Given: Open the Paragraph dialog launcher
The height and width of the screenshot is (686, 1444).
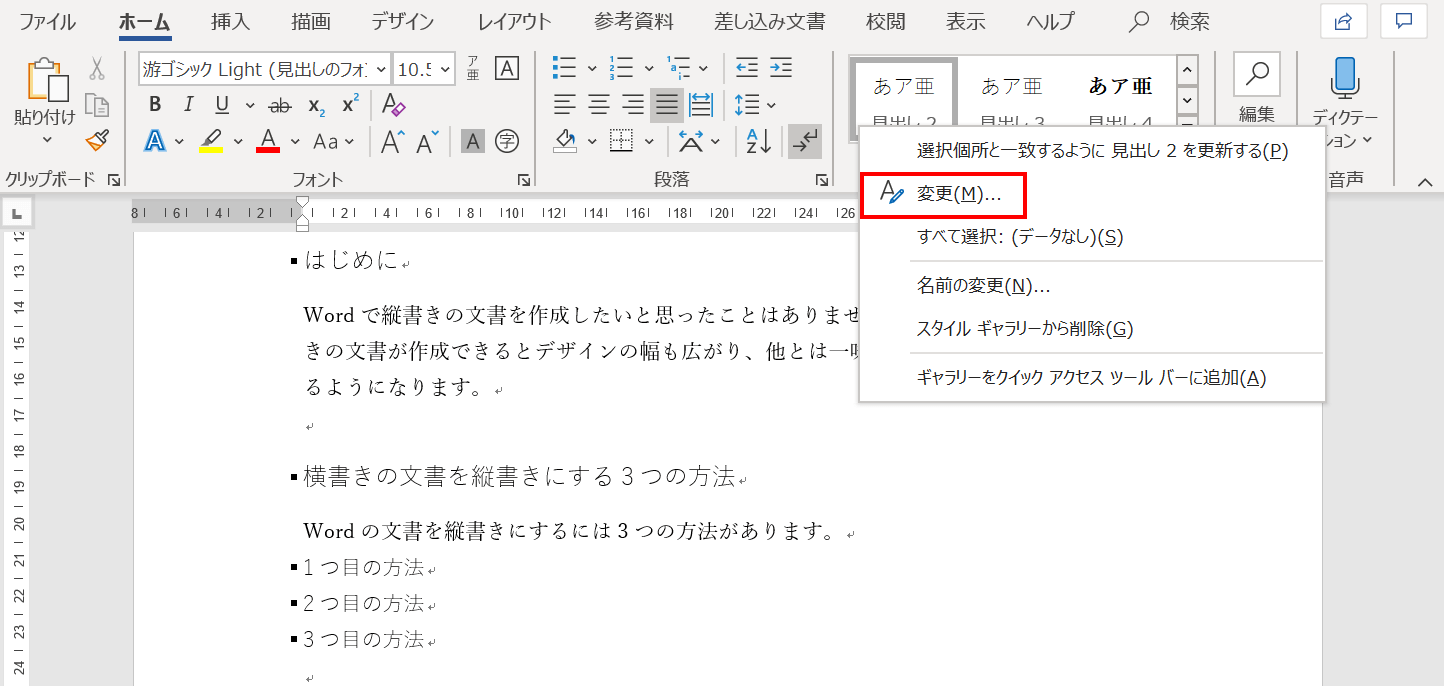Looking at the screenshot, I should 821,180.
